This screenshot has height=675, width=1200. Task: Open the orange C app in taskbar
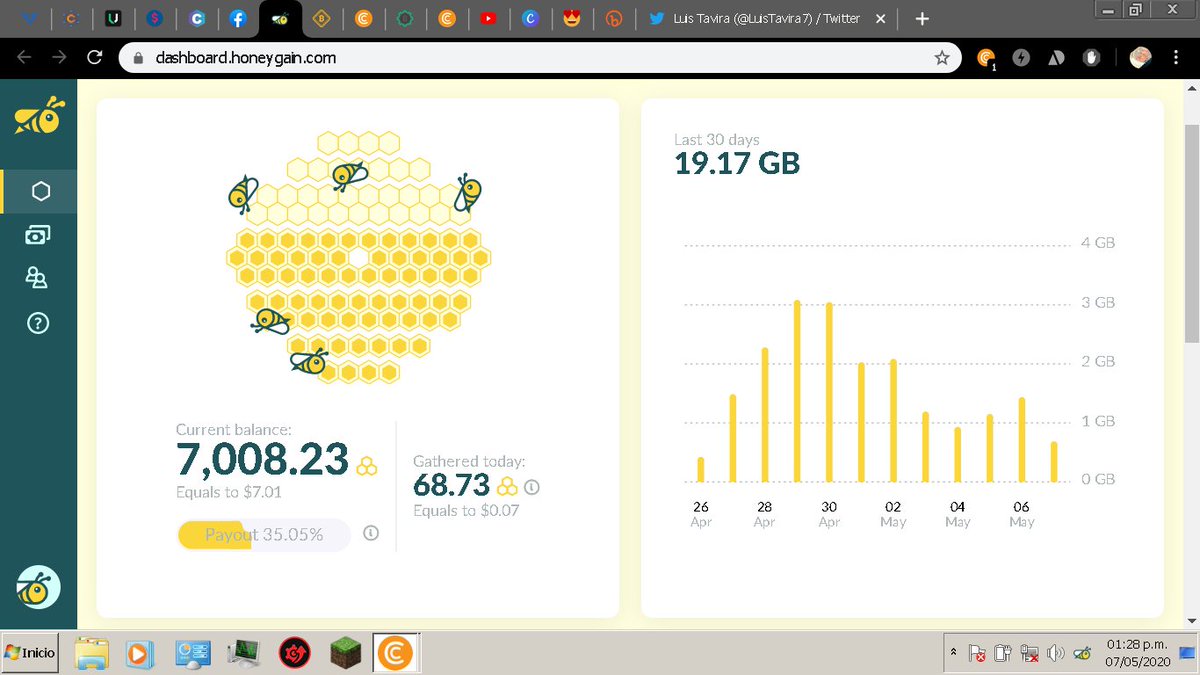point(395,654)
